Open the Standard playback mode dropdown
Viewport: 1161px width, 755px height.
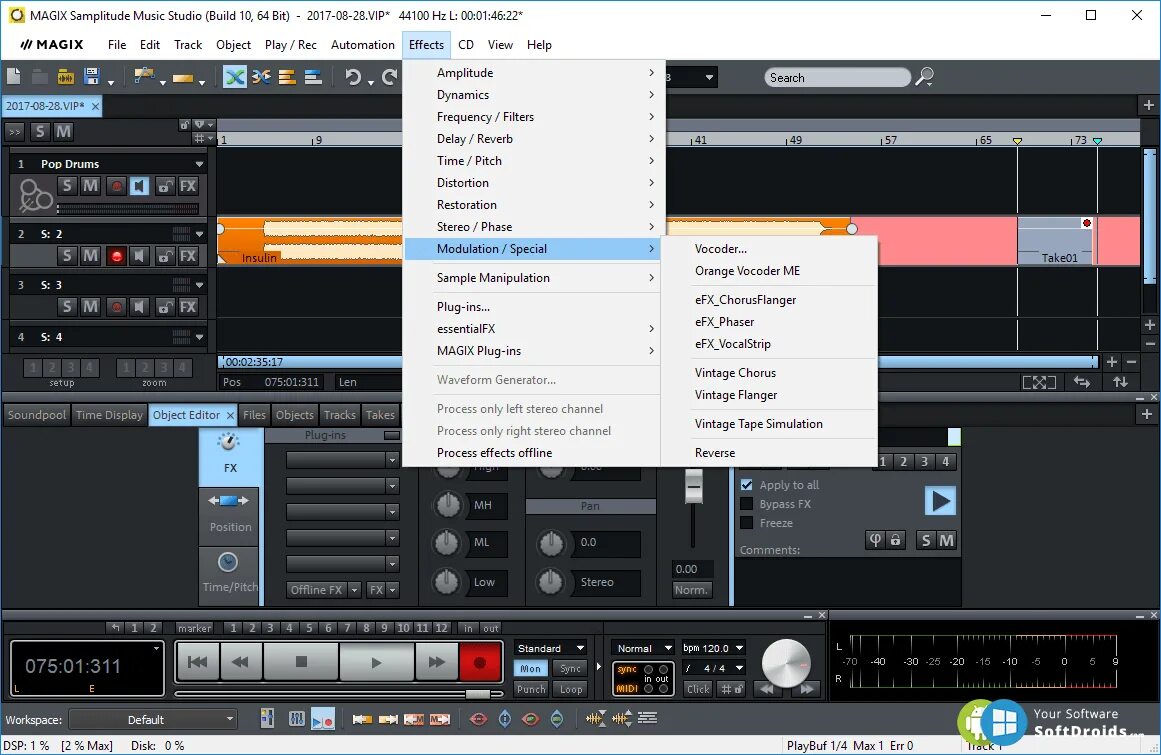pyautogui.click(x=551, y=648)
